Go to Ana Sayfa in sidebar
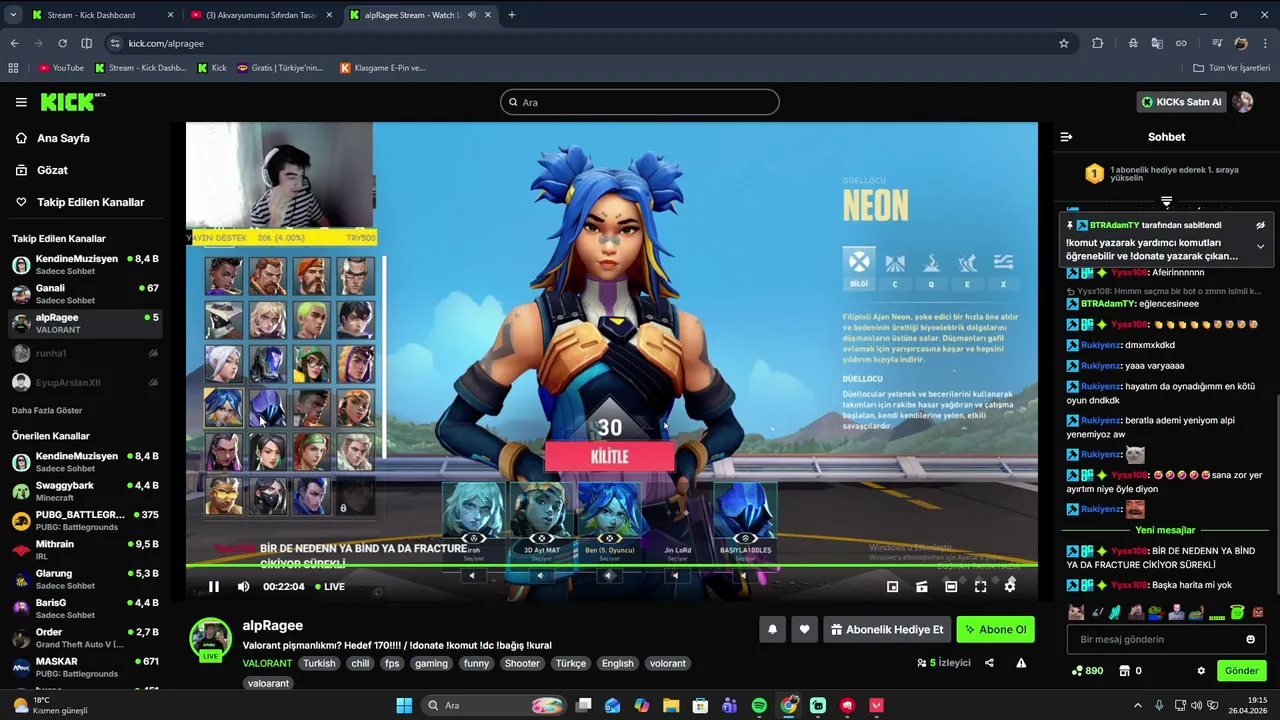This screenshot has width=1280, height=720. (x=63, y=138)
